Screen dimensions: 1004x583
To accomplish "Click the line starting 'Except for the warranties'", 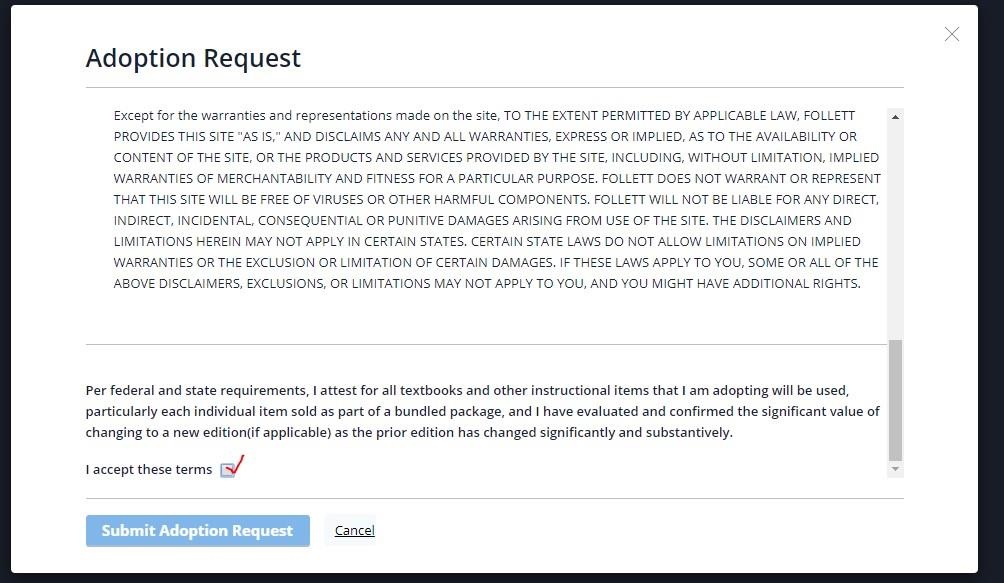I will coord(484,116).
